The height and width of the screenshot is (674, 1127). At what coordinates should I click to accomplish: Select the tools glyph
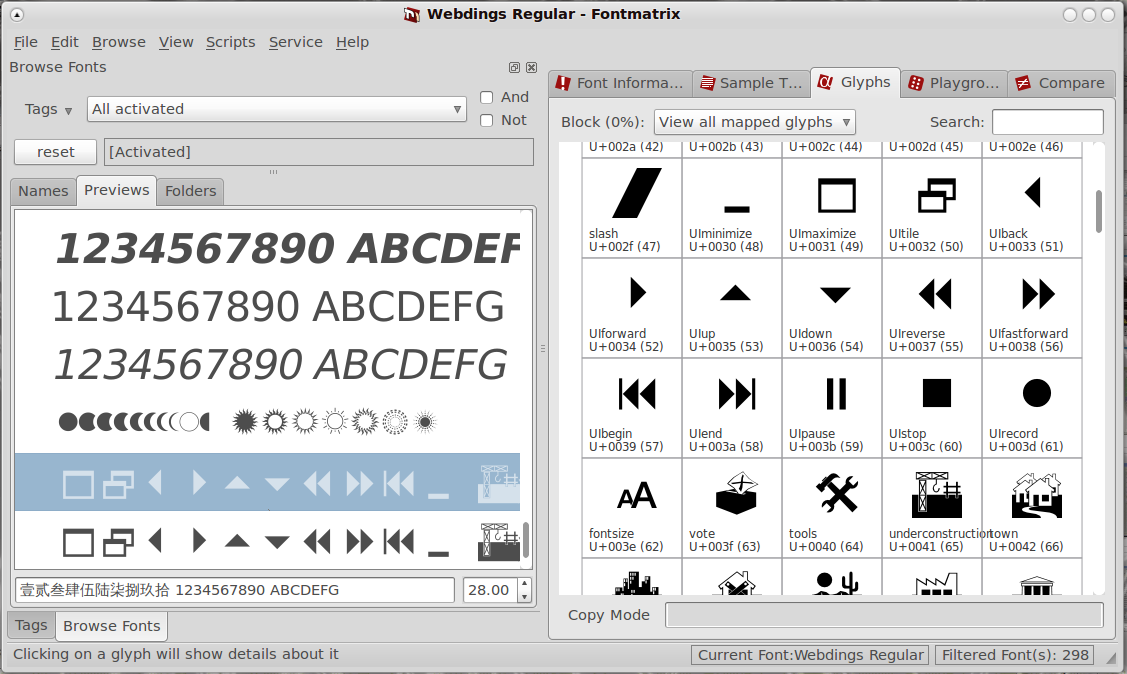click(832, 508)
